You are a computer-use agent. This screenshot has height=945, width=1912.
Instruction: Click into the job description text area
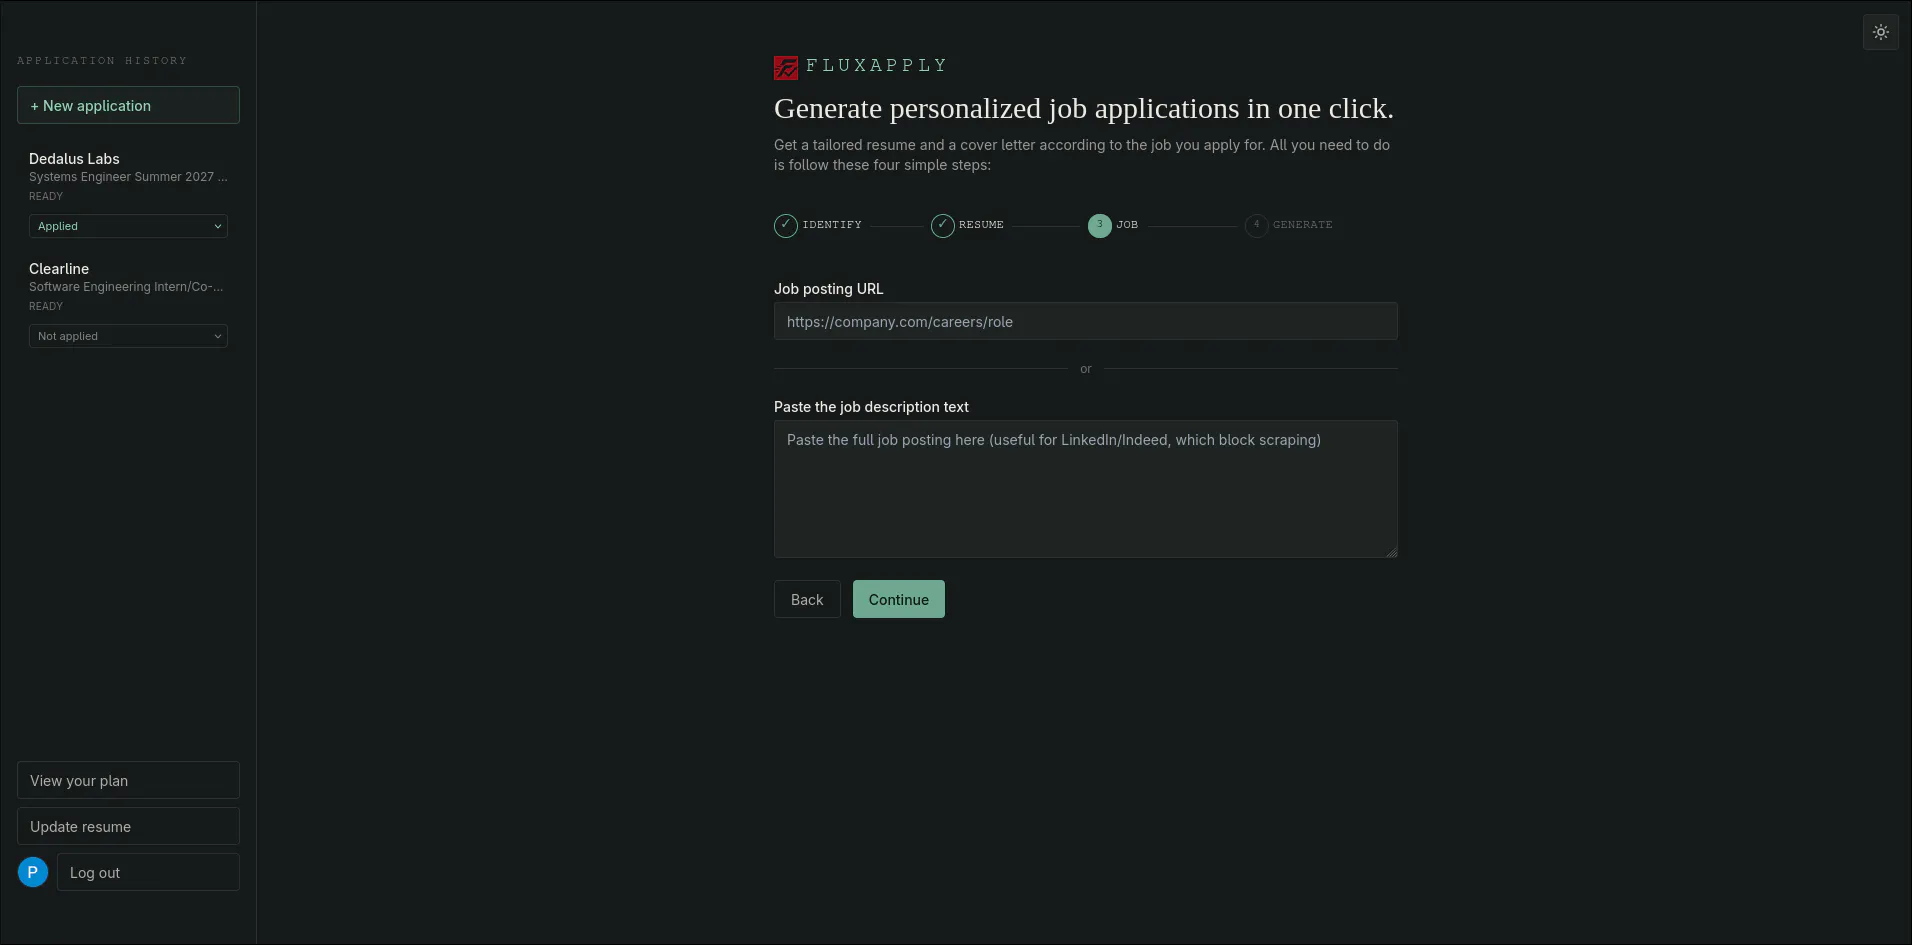pyautogui.click(x=1085, y=488)
